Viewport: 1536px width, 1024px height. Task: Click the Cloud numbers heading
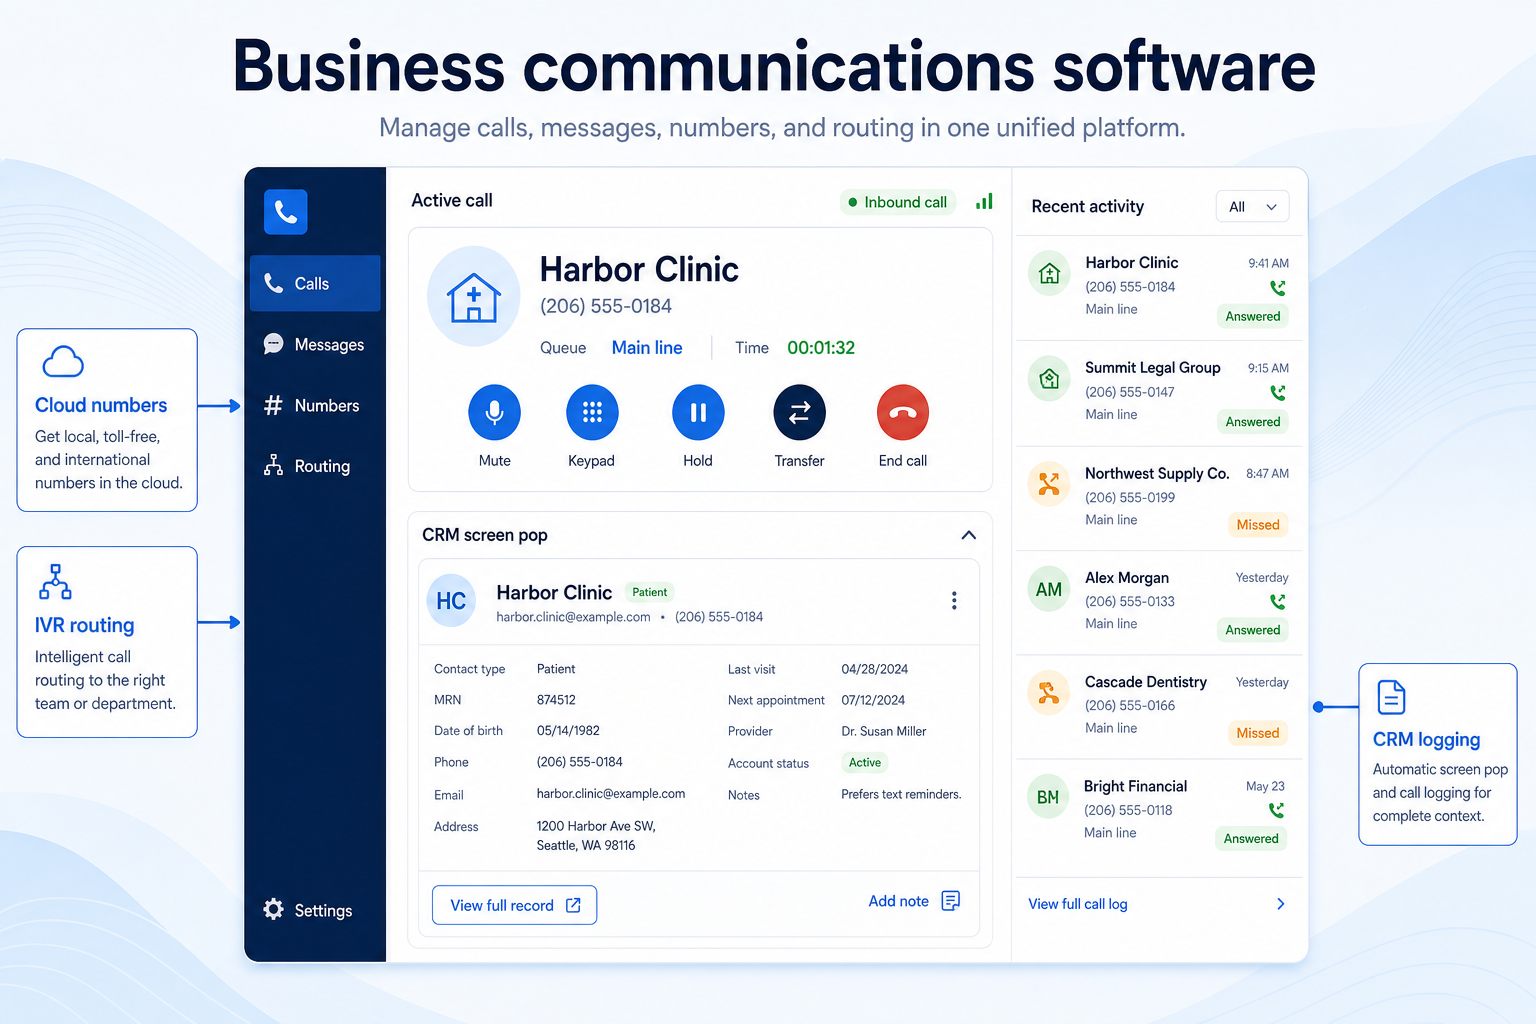click(x=101, y=405)
